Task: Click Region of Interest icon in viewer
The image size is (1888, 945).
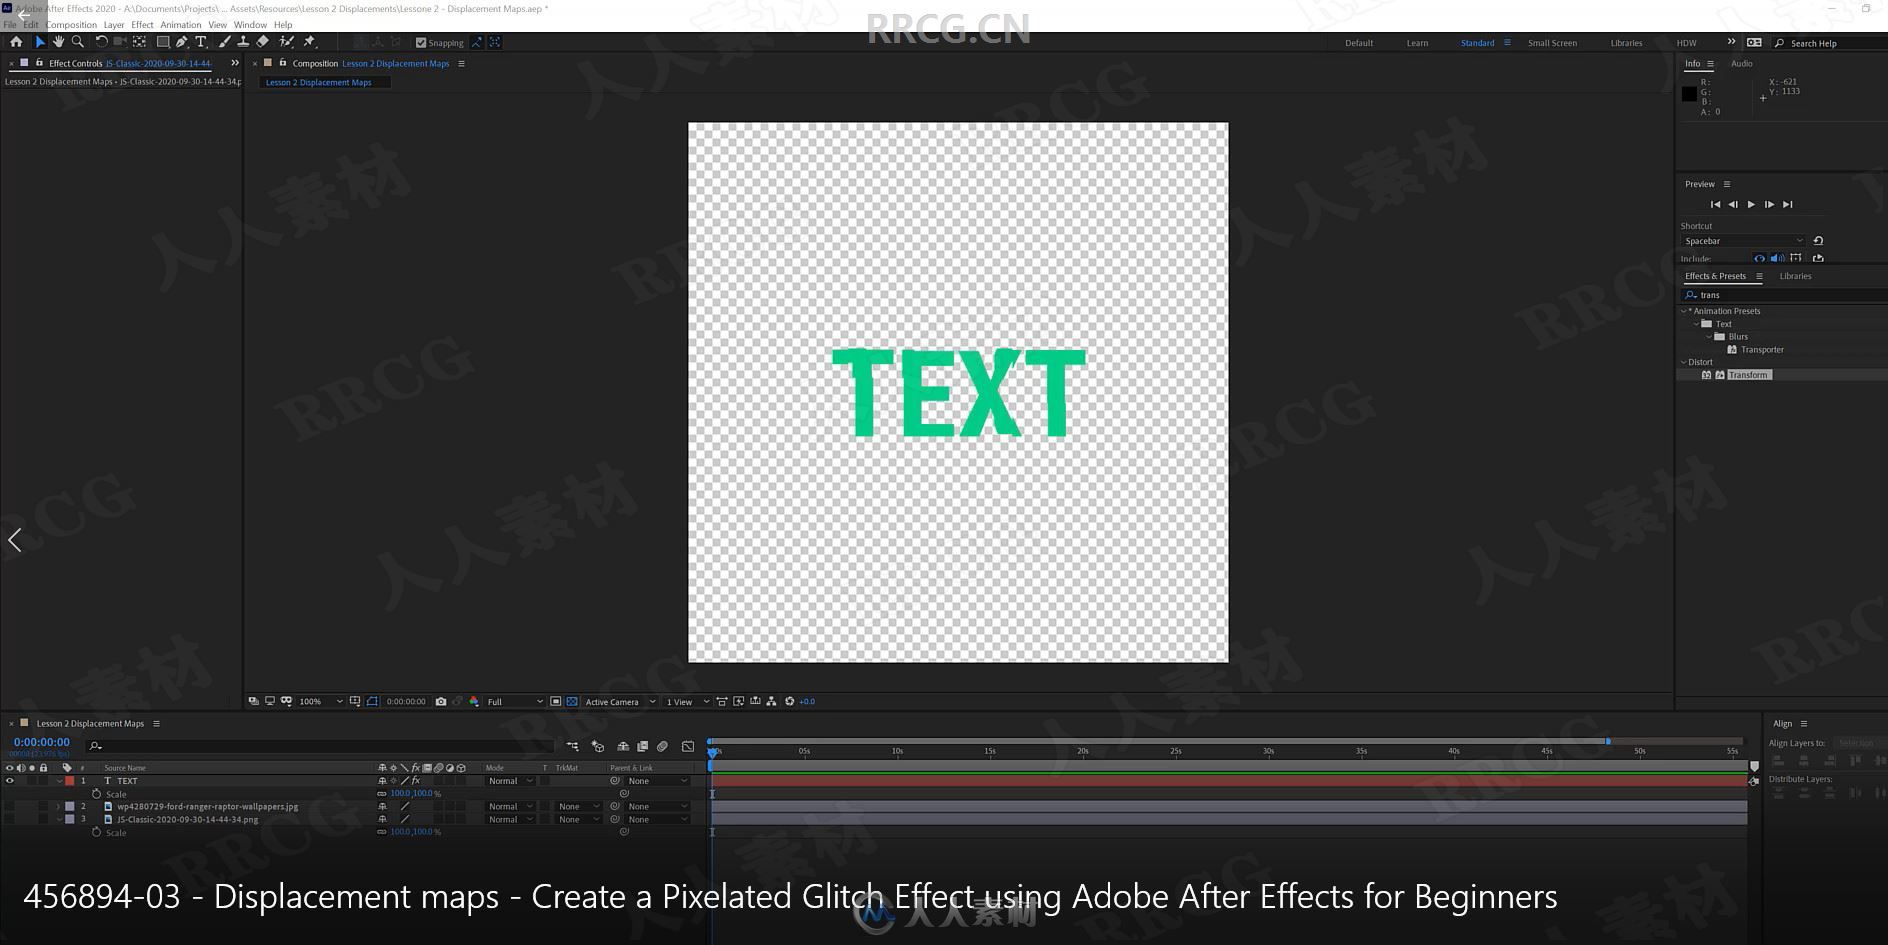Action: pyautogui.click(x=555, y=701)
